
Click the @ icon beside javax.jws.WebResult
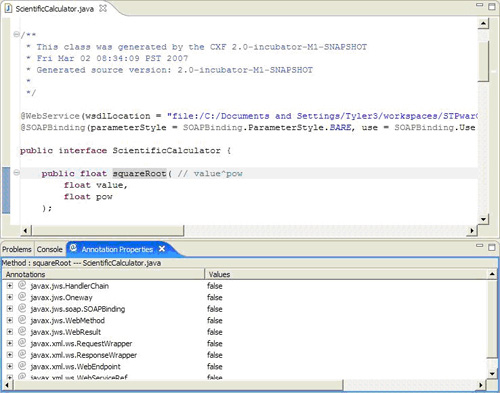tap(22, 331)
